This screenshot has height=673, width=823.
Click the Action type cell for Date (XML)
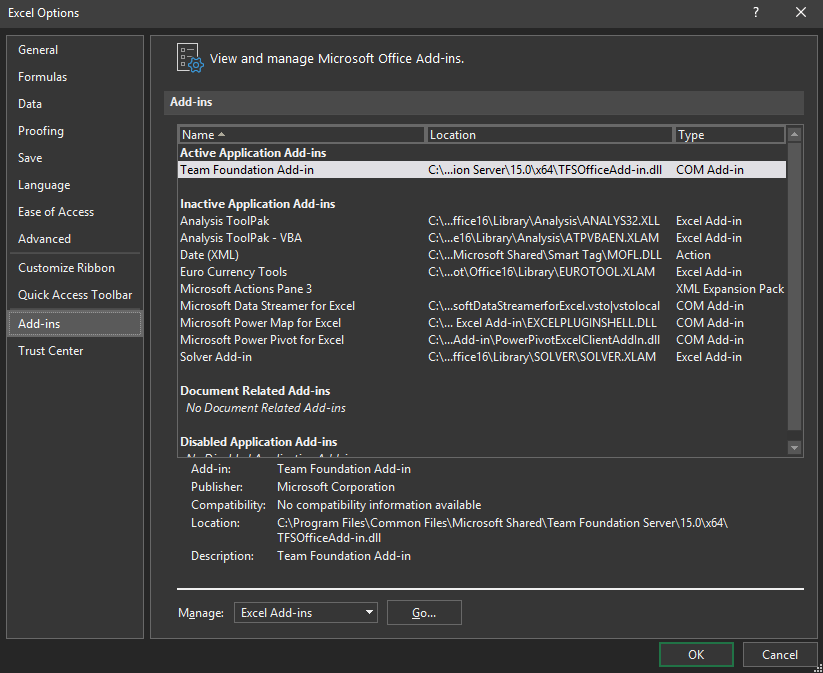tap(693, 255)
